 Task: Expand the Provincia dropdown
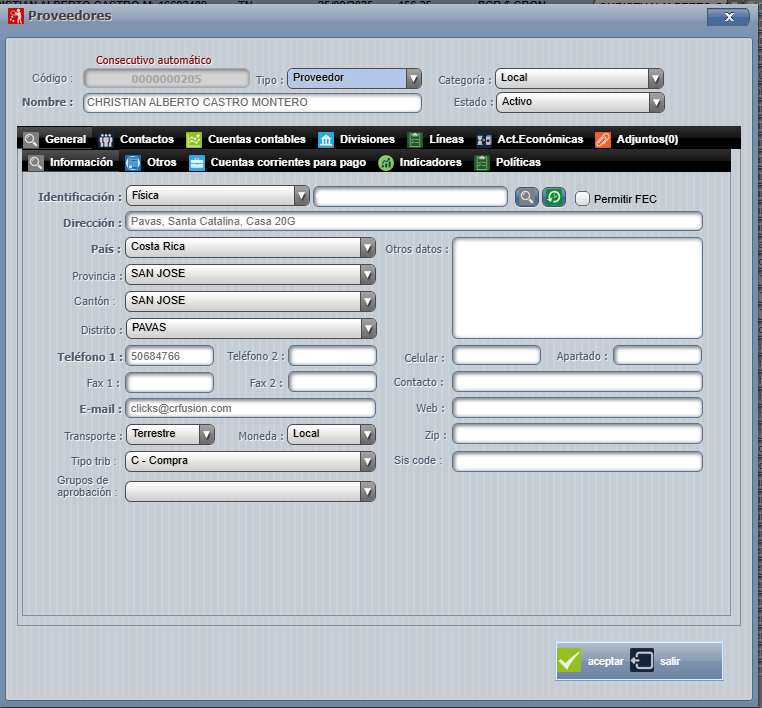click(x=368, y=274)
